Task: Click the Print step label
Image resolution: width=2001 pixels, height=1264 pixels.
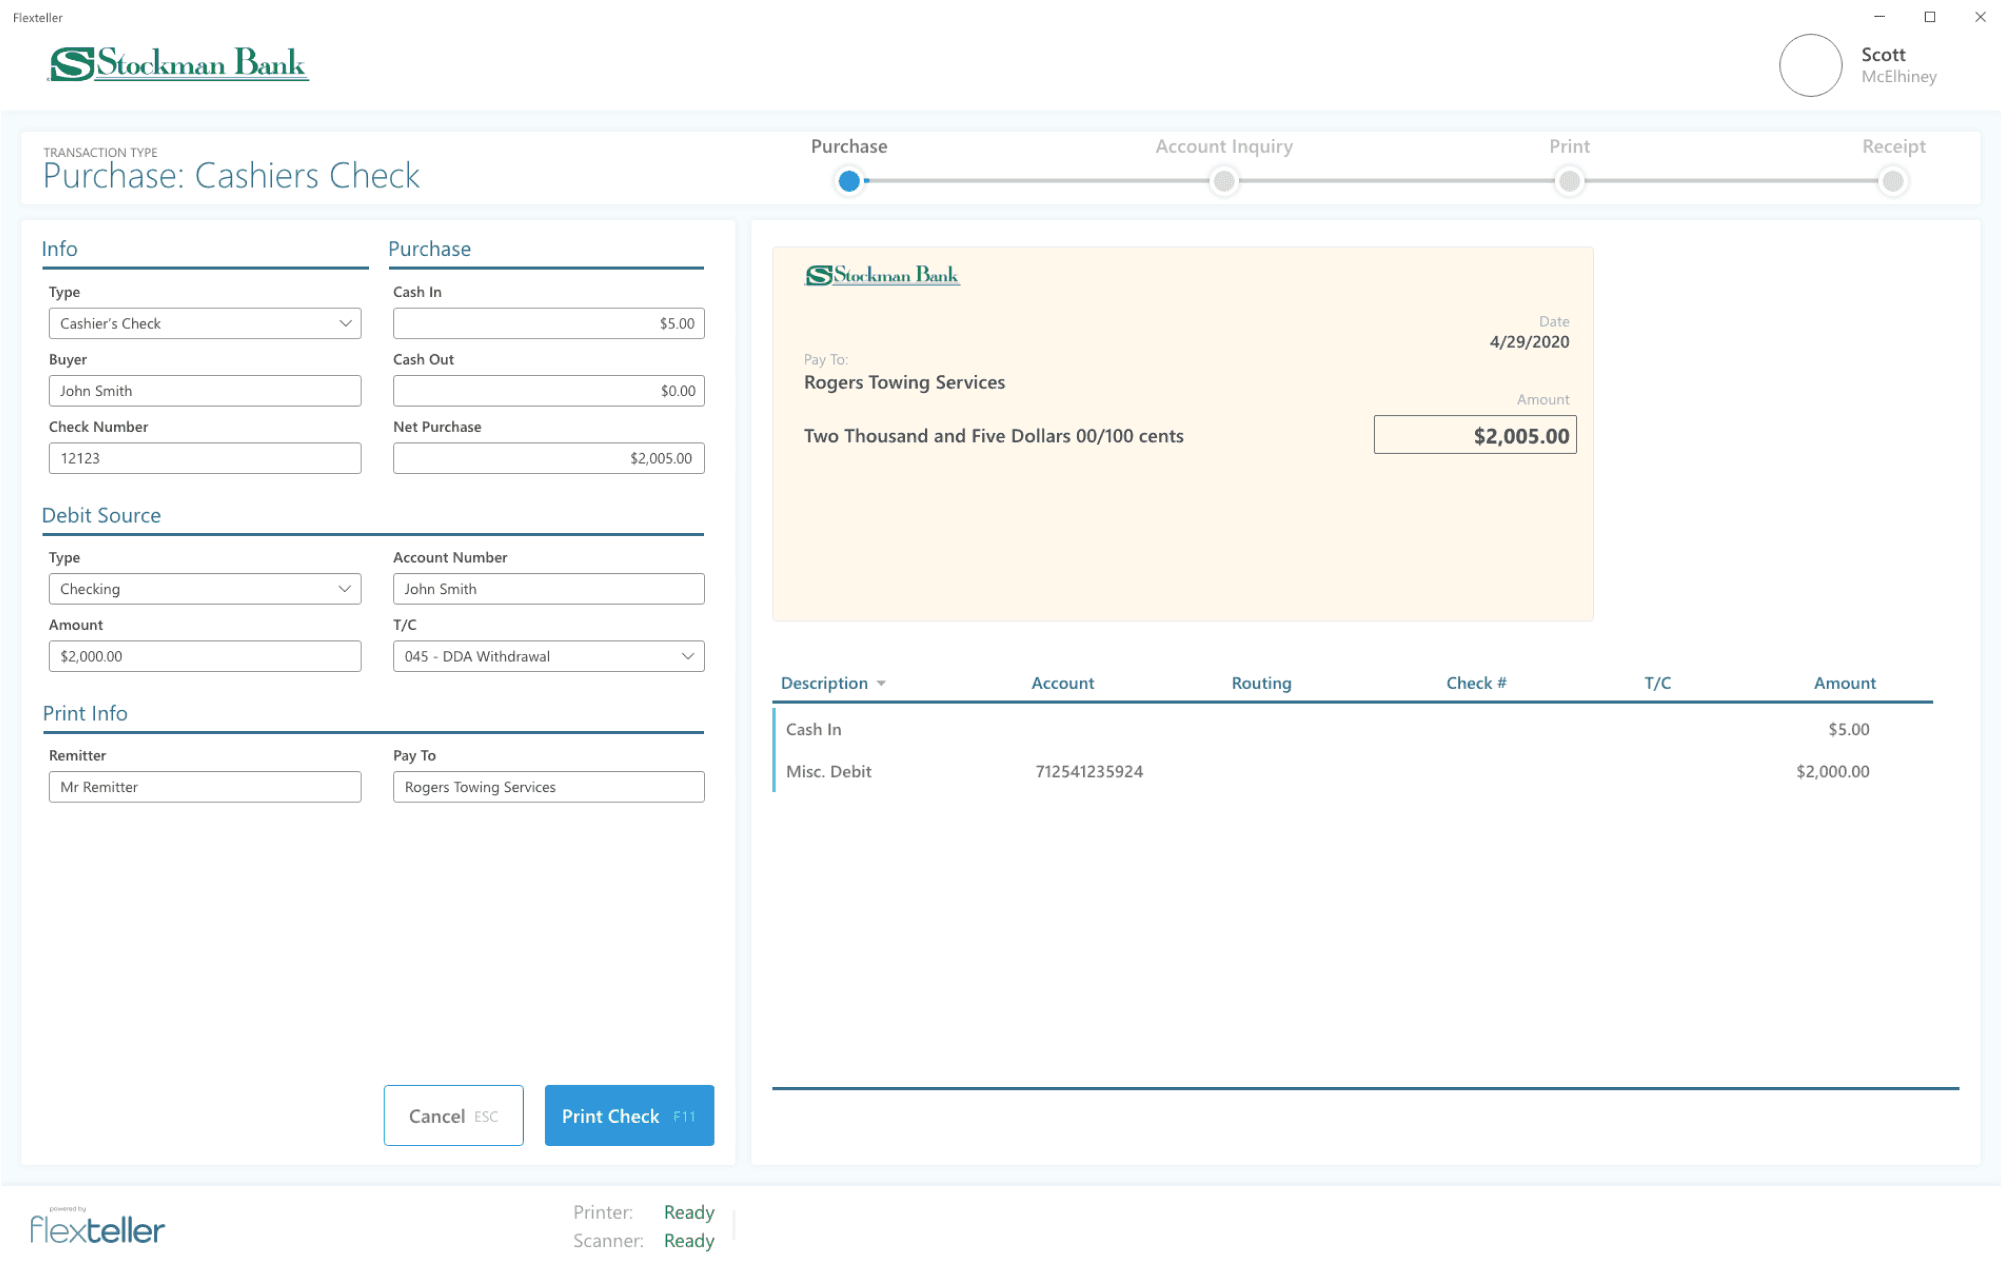Action: [1569, 146]
